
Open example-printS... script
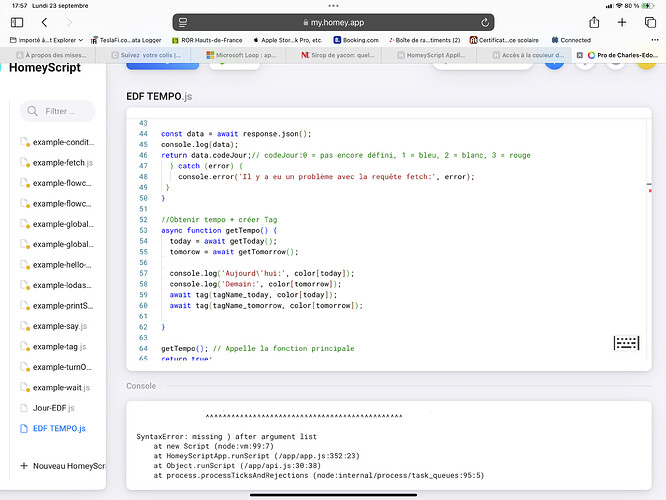(x=63, y=306)
